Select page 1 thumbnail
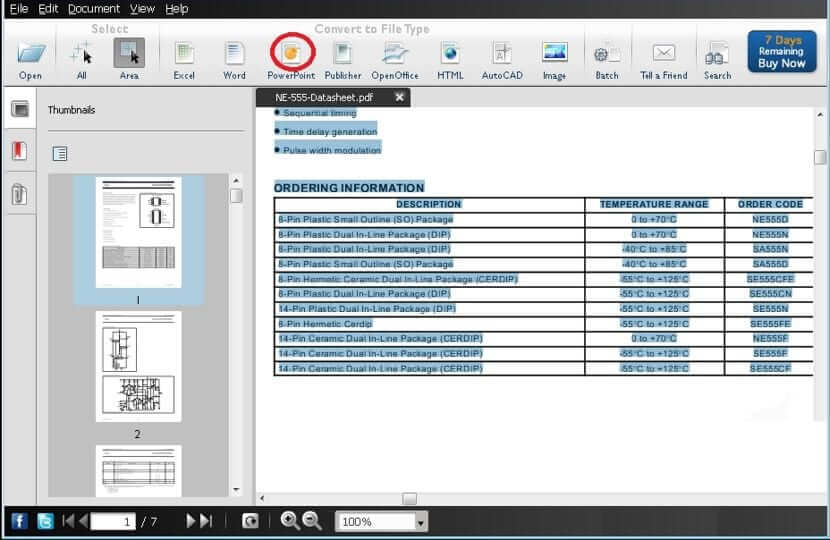Image resolution: width=830 pixels, height=540 pixels. (138, 232)
